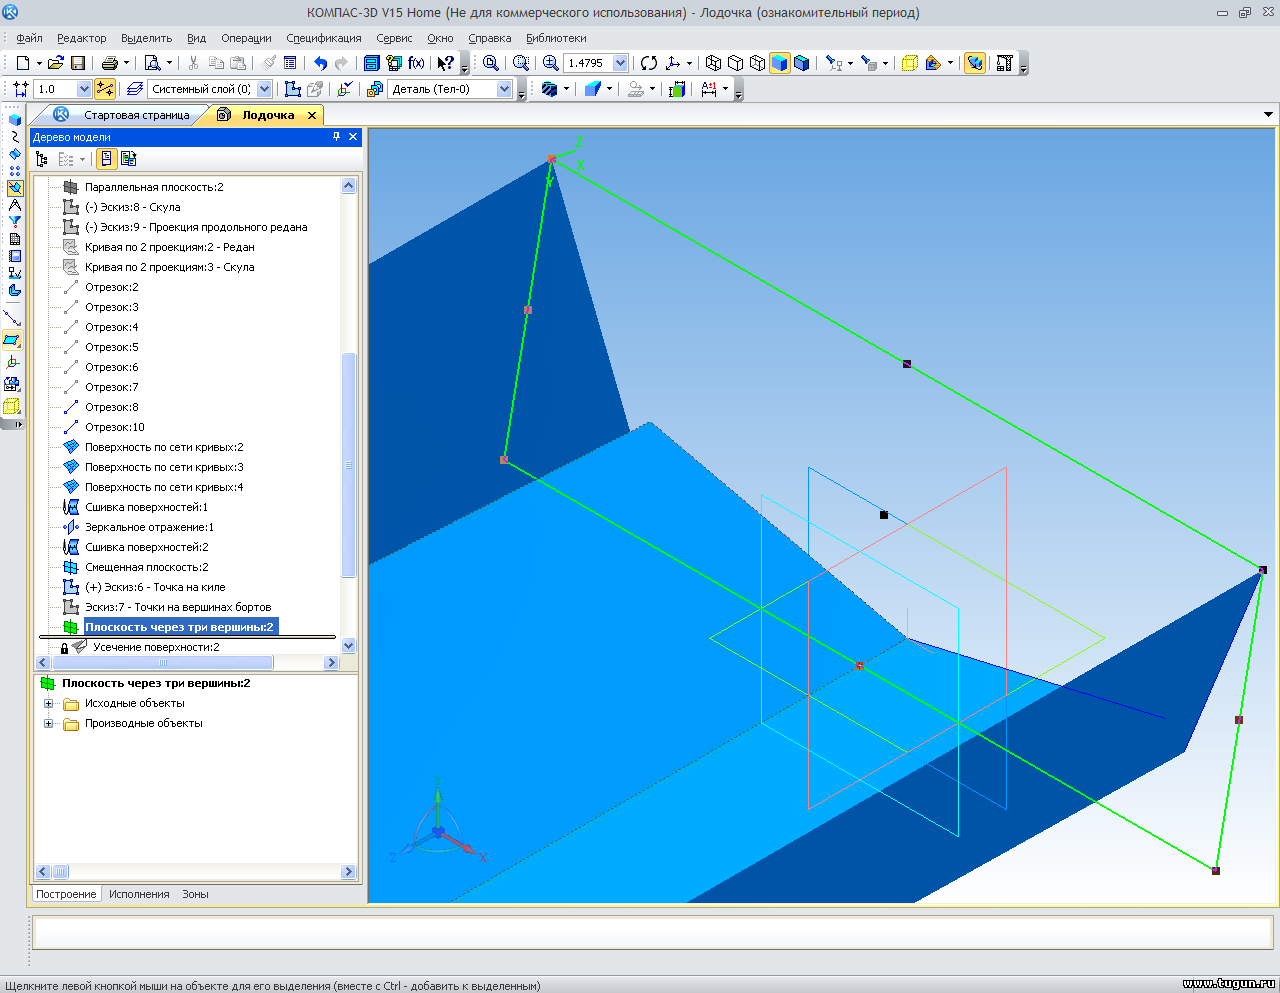The image size is (1280, 993).
Task: Open the variables f(x) panel
Action: (416, 63)
